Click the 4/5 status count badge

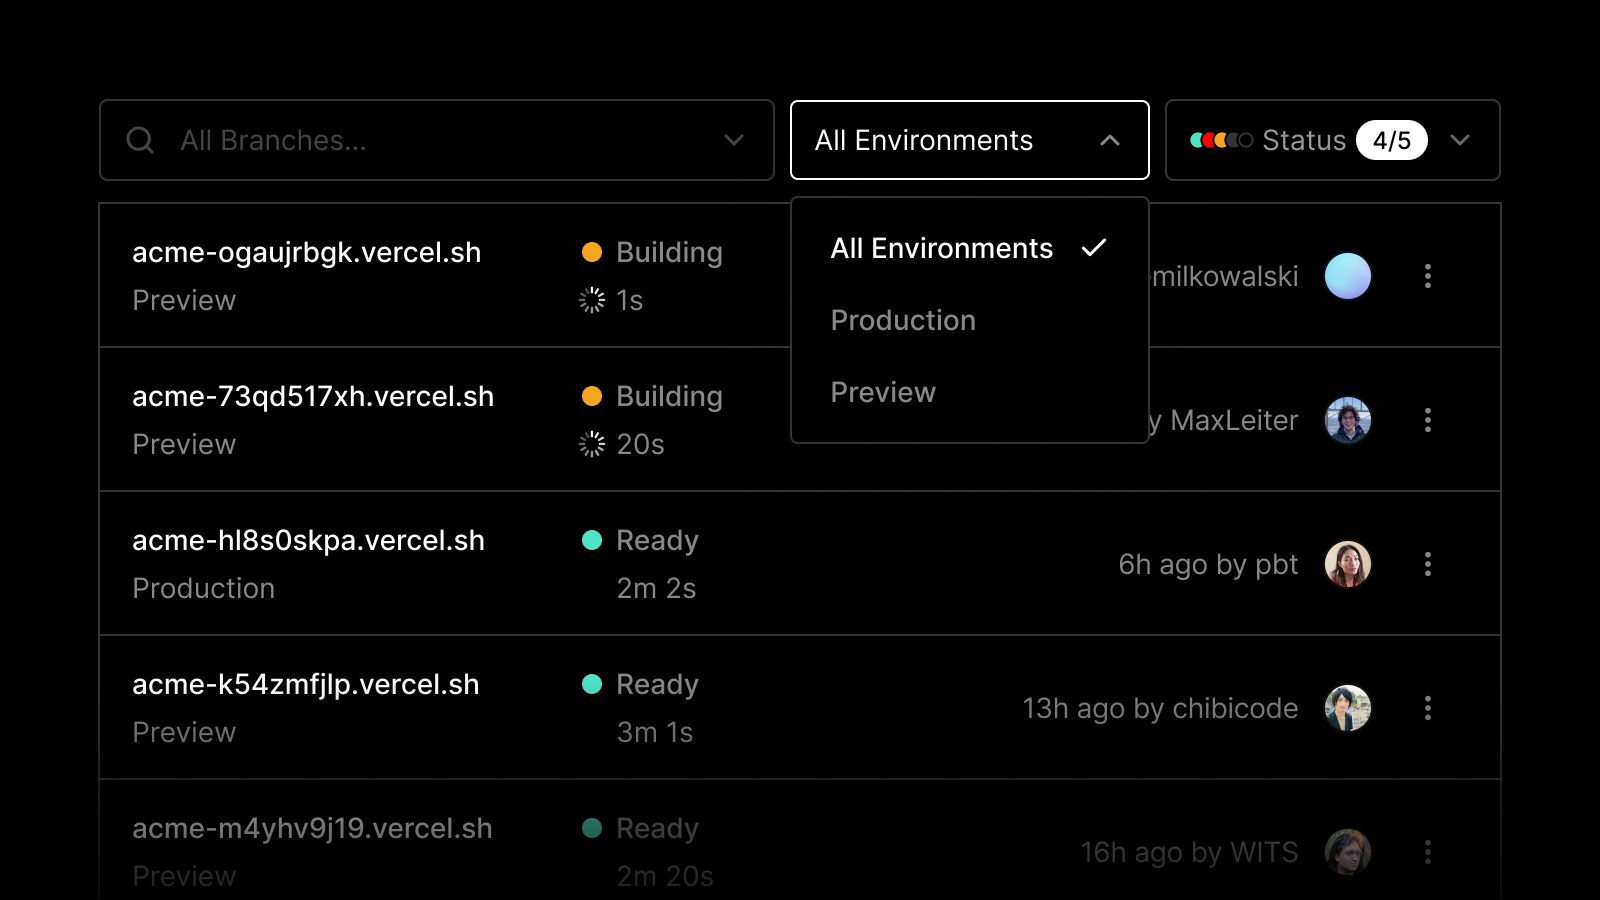(x=1394, y=140)
